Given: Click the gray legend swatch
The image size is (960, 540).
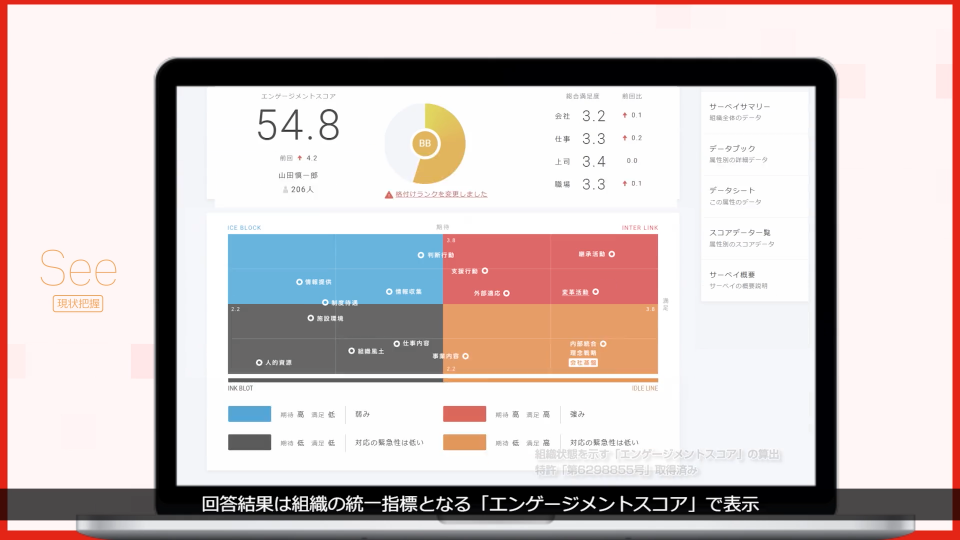Looking at the screenshot, I should (x=249, y=442).
